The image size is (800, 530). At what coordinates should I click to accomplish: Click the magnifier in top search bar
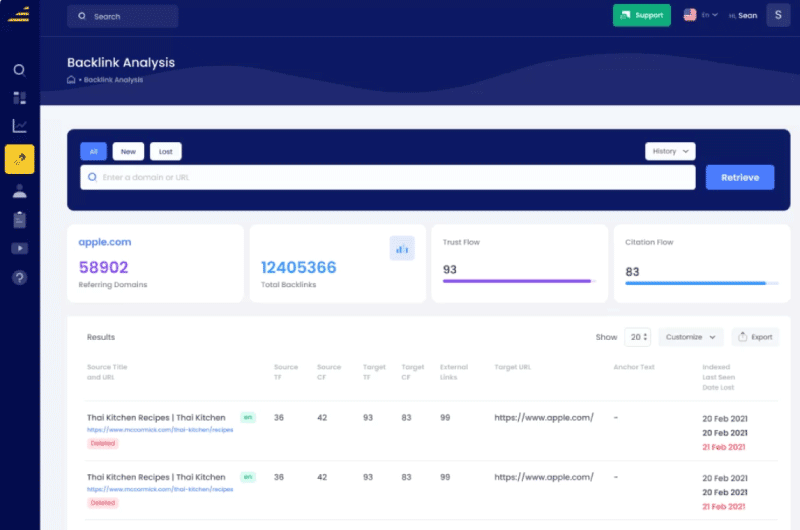coord(82,16)
